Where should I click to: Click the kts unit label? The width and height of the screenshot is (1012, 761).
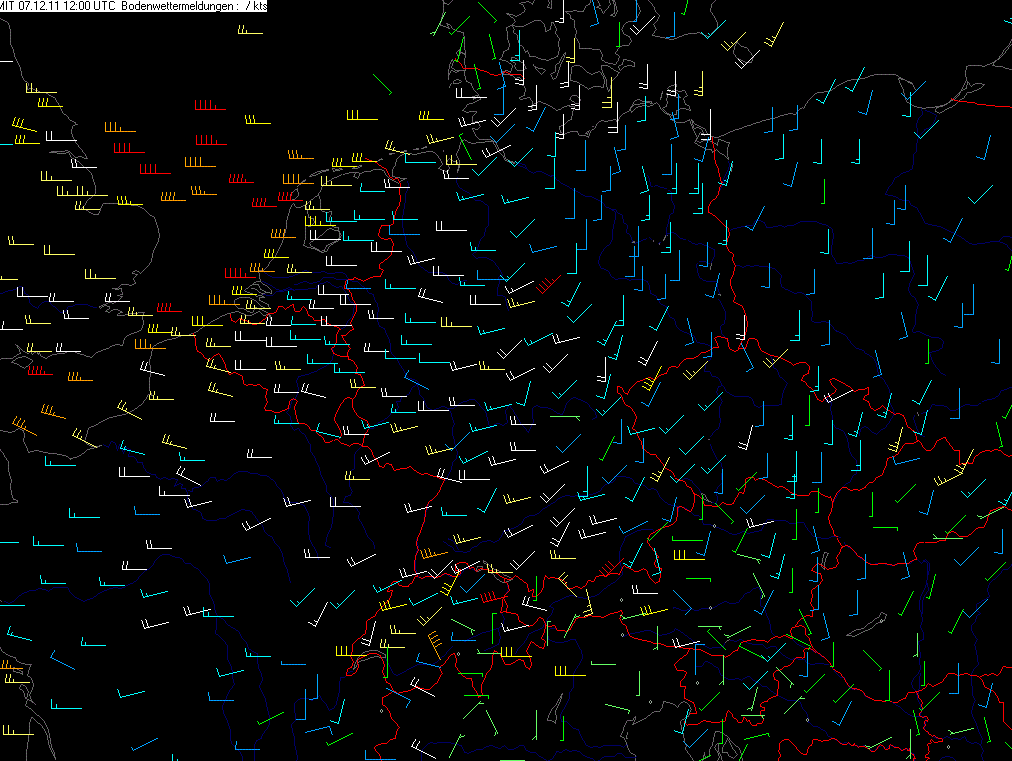[262, 6]
